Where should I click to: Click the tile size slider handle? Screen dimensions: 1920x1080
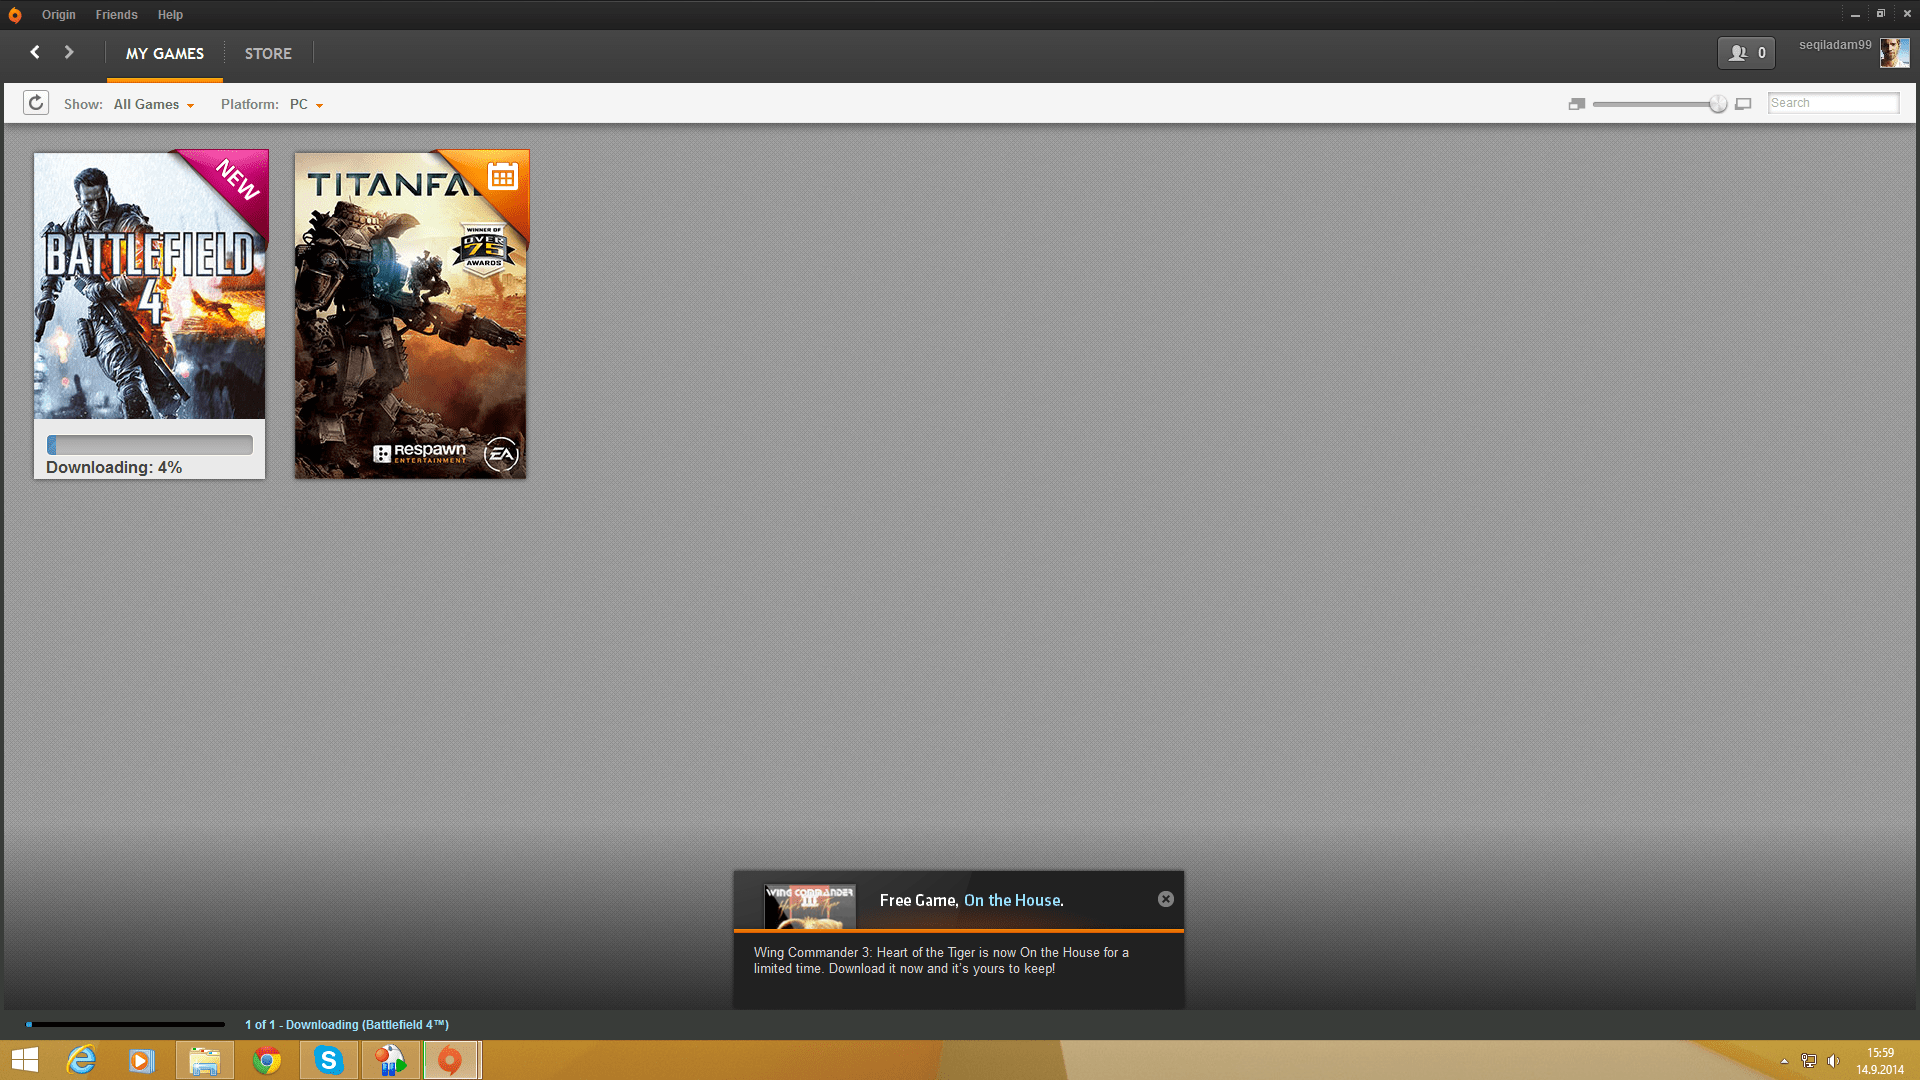tap(1718, 104)
